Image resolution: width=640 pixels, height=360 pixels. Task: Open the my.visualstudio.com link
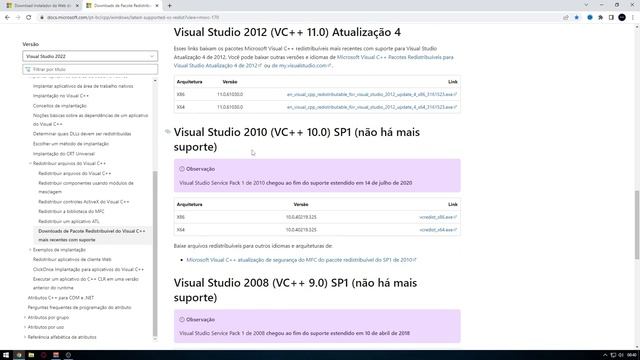(x=301, y=66)
